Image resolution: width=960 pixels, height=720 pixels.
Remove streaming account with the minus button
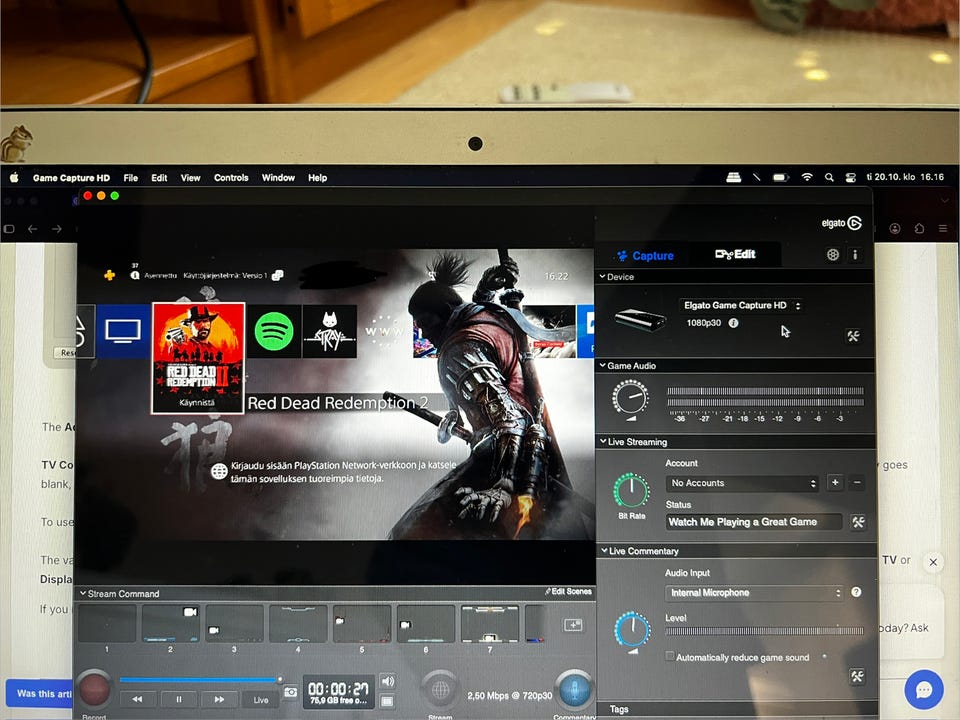(857, 482)
